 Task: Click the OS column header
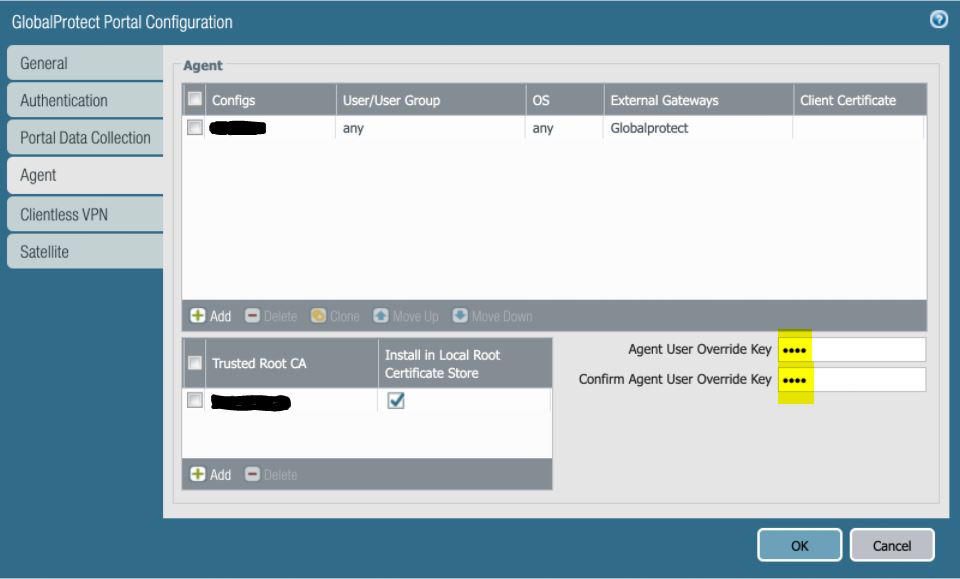(x=564, y=100)
